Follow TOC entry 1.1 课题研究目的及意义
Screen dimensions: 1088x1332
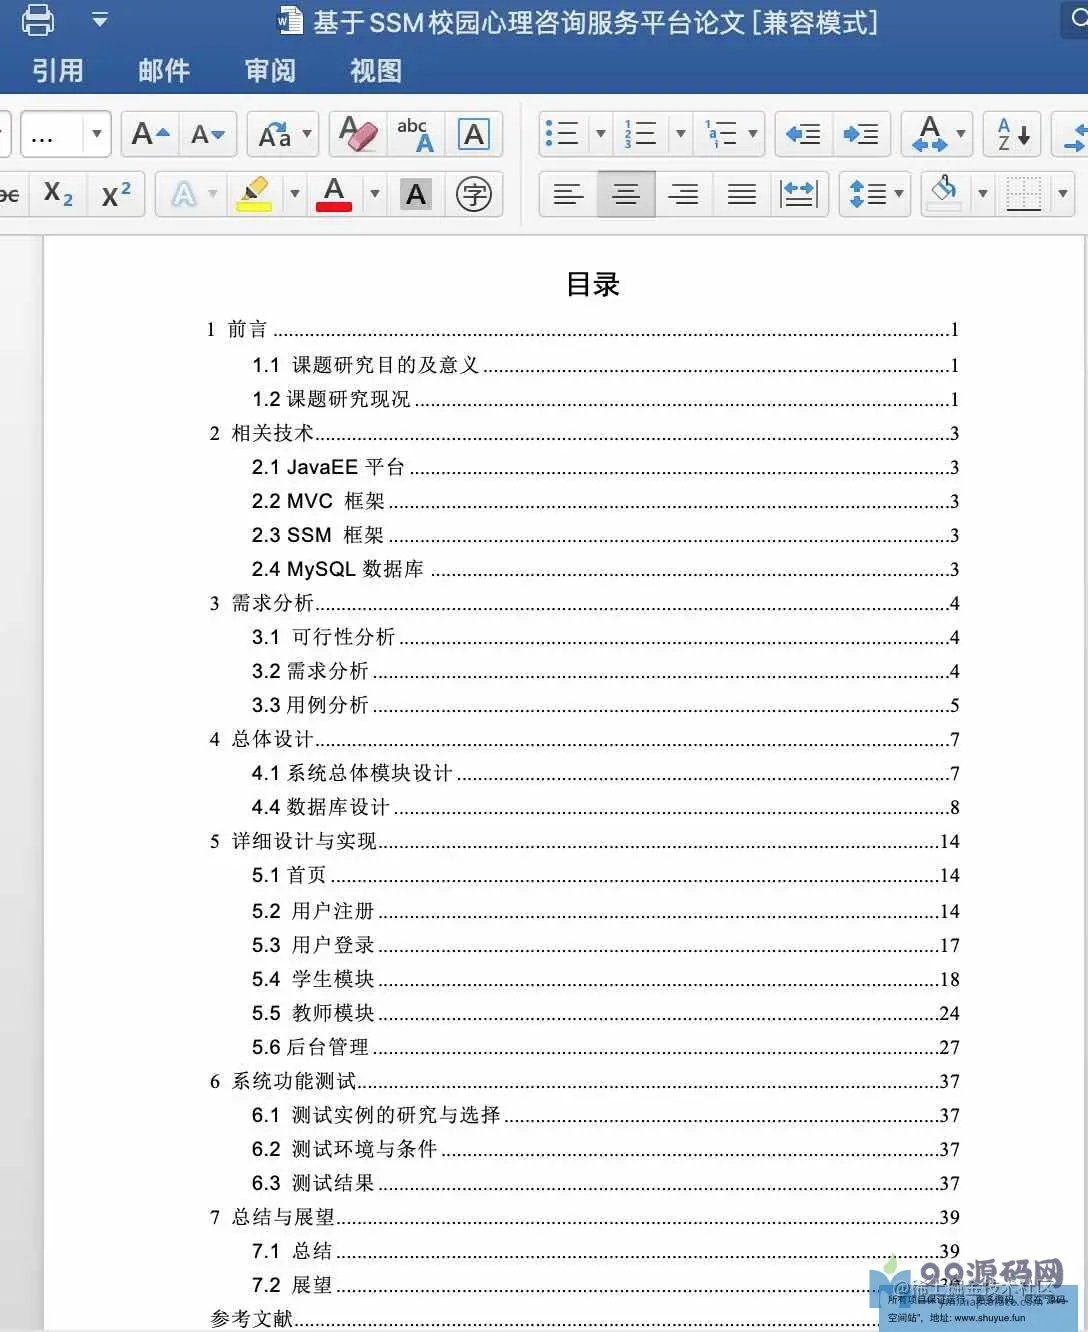605,365
